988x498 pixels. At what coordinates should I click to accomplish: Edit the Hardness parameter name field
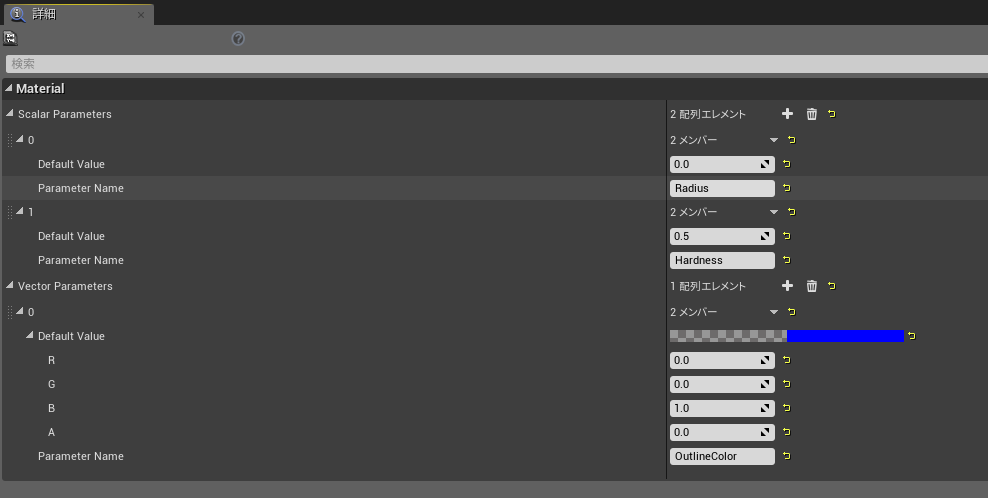point(722,260)
